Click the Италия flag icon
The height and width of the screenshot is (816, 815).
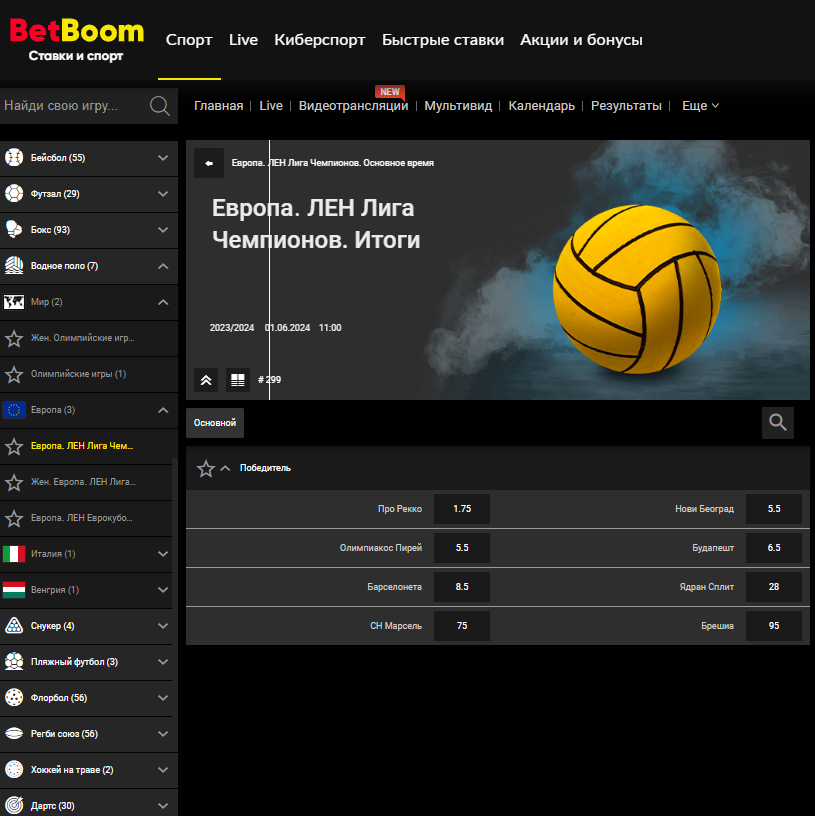(14, 554)
